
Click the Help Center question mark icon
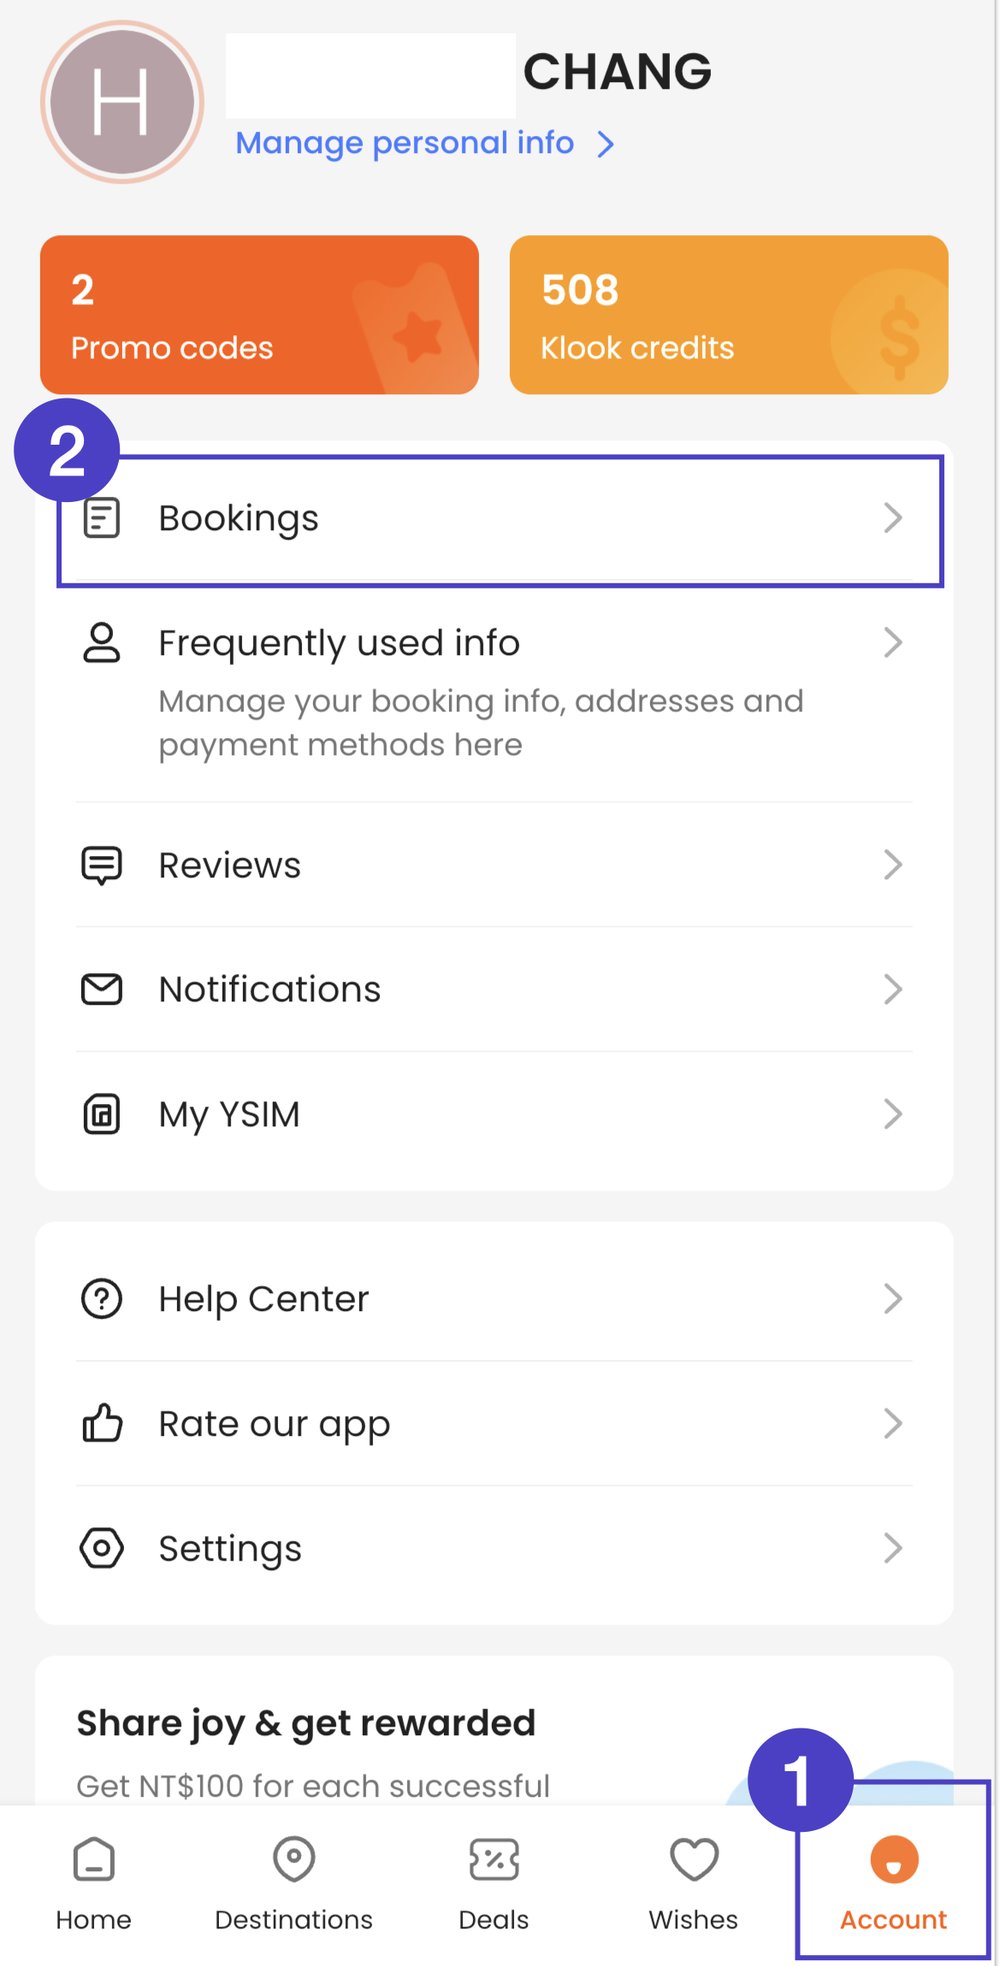[101, 1299]
